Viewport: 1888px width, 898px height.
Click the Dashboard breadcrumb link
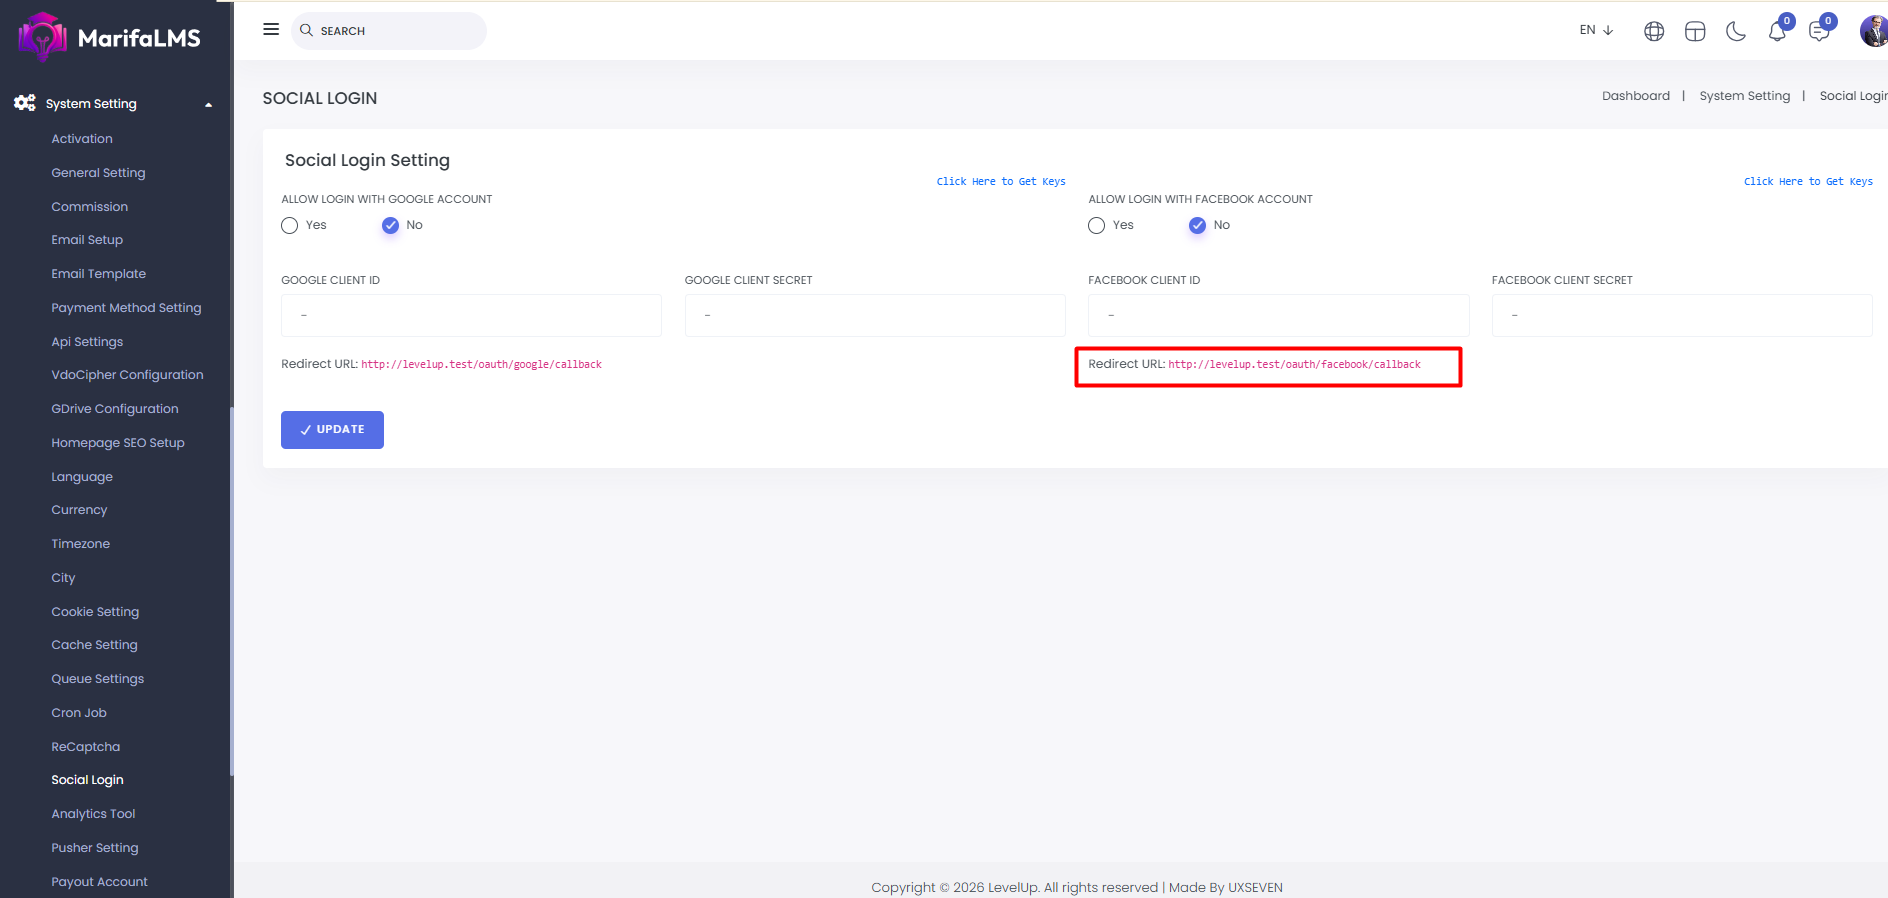1635,96
